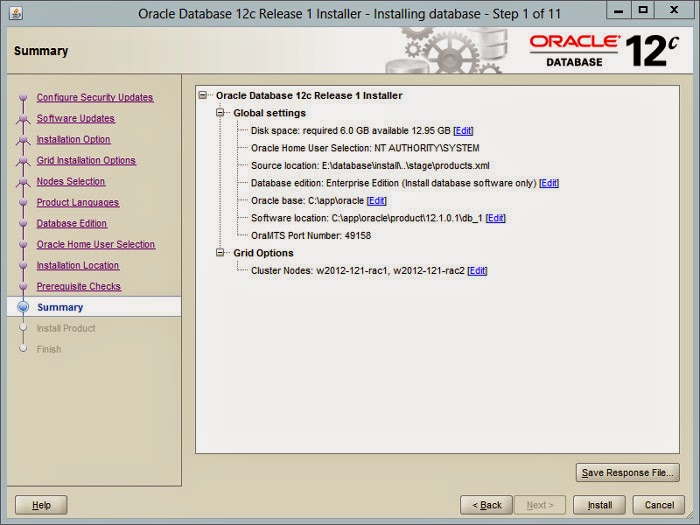Click the Install Product step label
The width and height of the screenshot is (700, 525).
(x=66, y=328)
